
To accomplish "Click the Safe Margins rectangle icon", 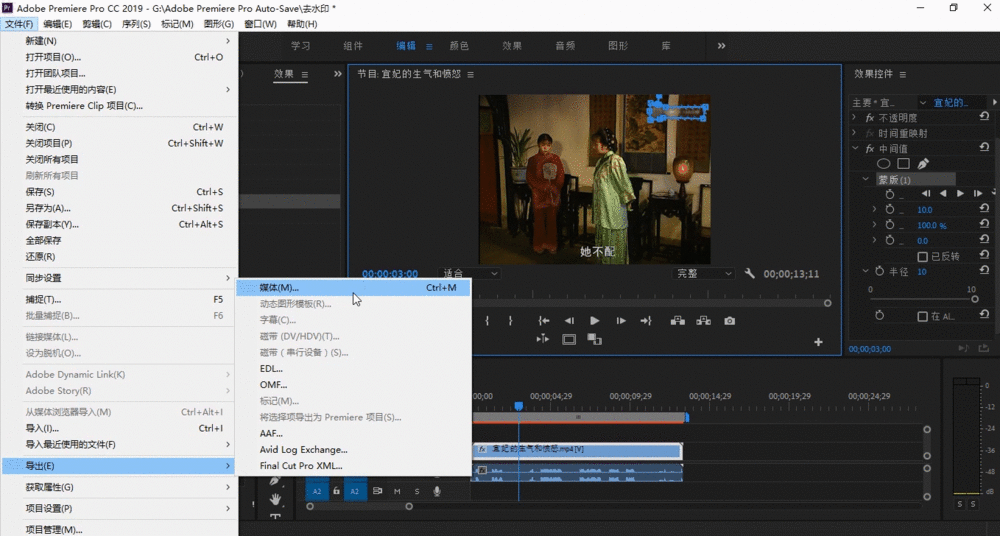I will click(569, 339).
